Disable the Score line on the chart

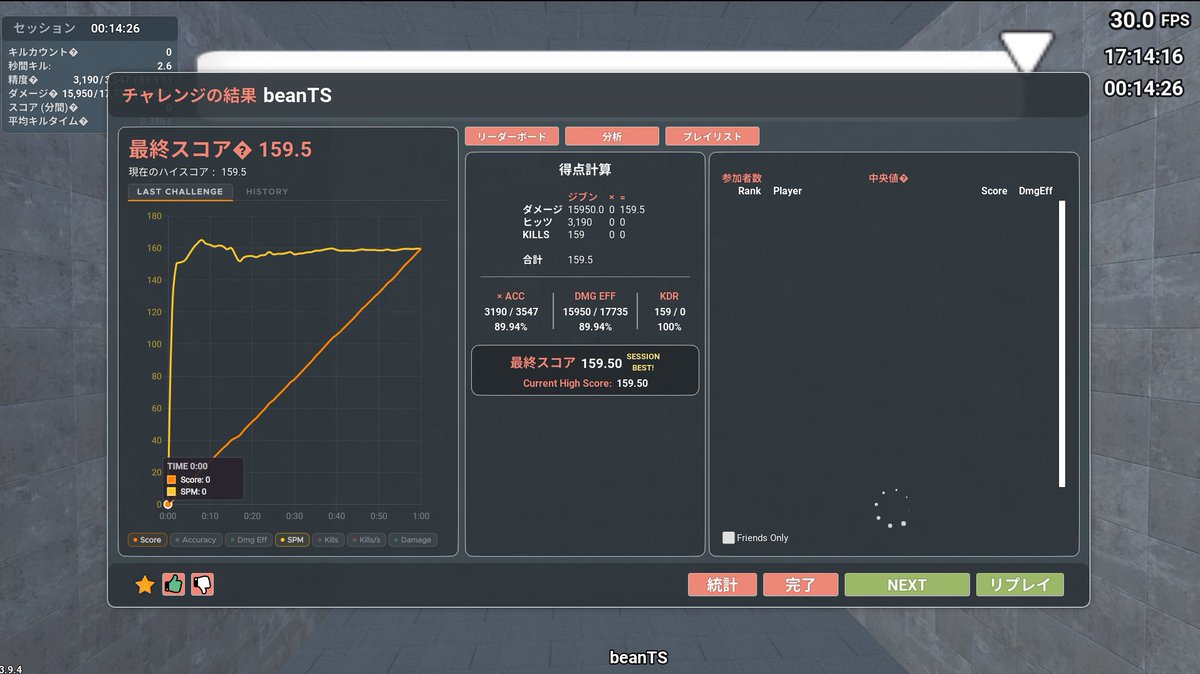click(x=146, y=540)
